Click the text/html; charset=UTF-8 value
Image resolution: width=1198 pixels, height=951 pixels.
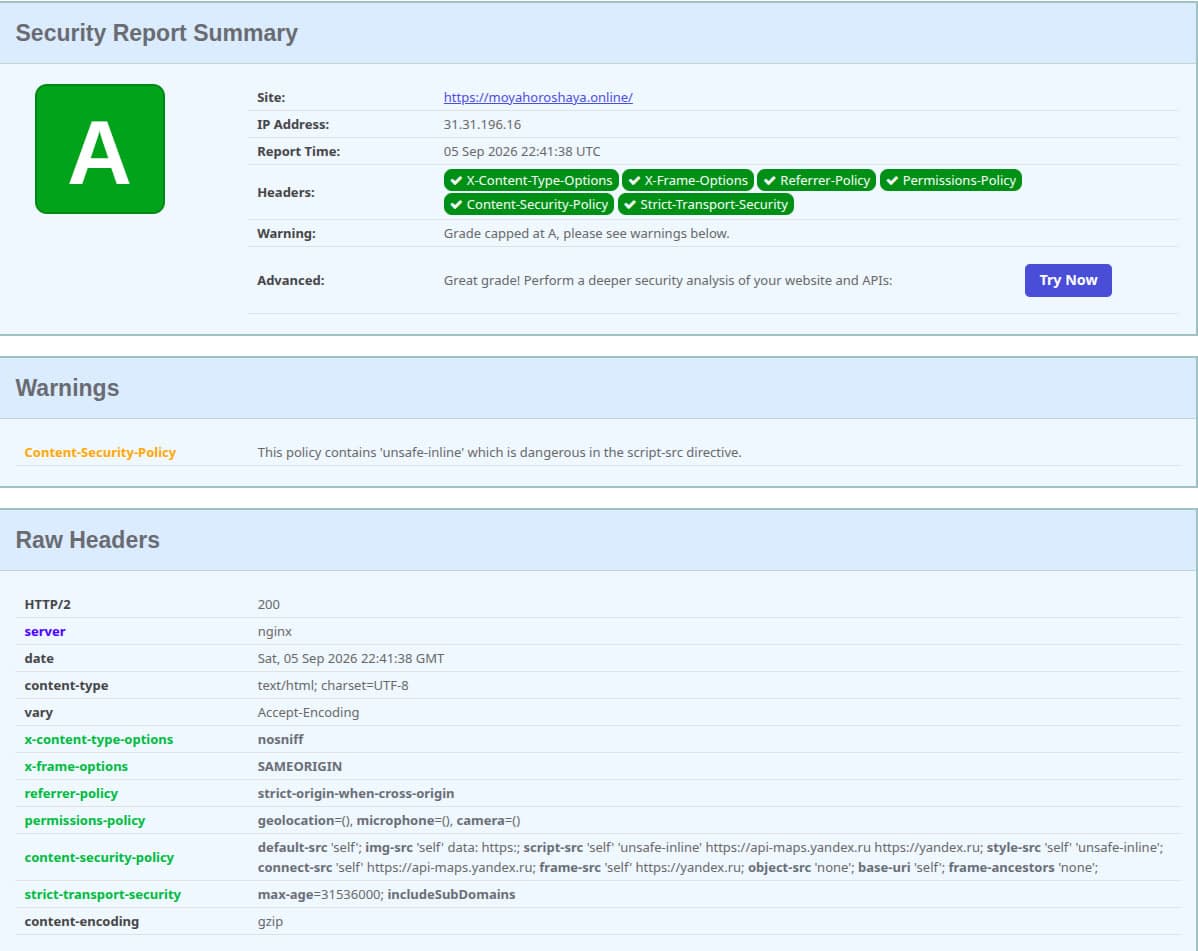pyautogui.click(x=333, y=685)
